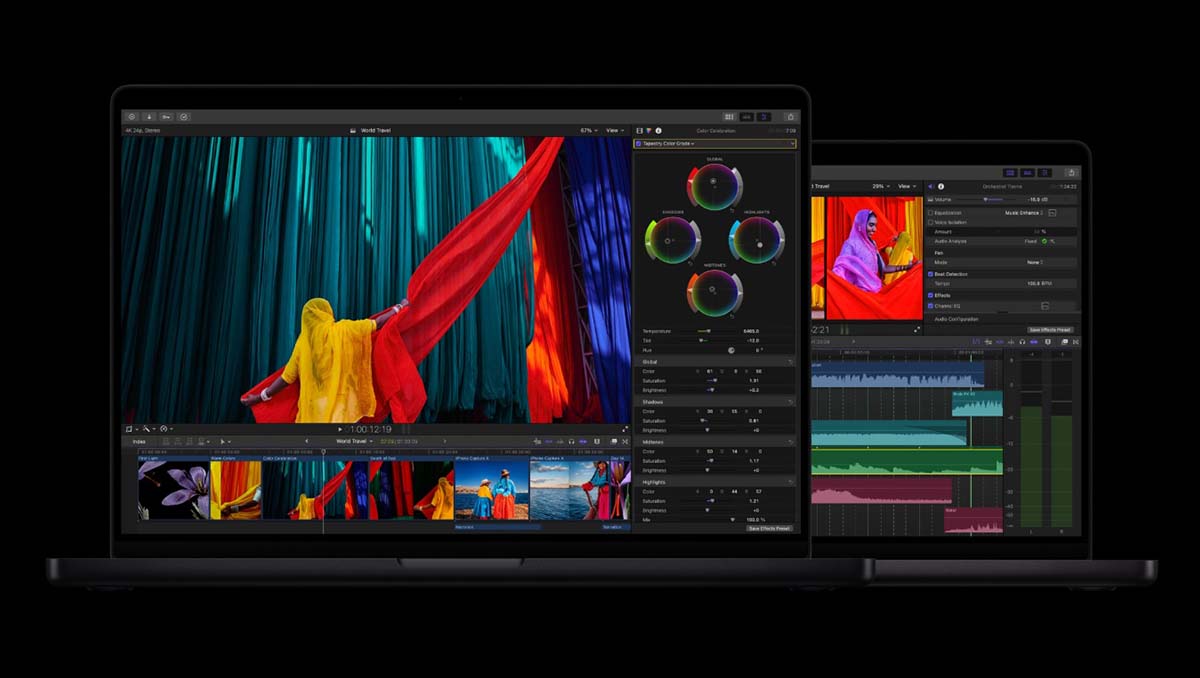
Task: Switch to the inspector workspace tab, rear laptop
Action: click(1044, 172)
